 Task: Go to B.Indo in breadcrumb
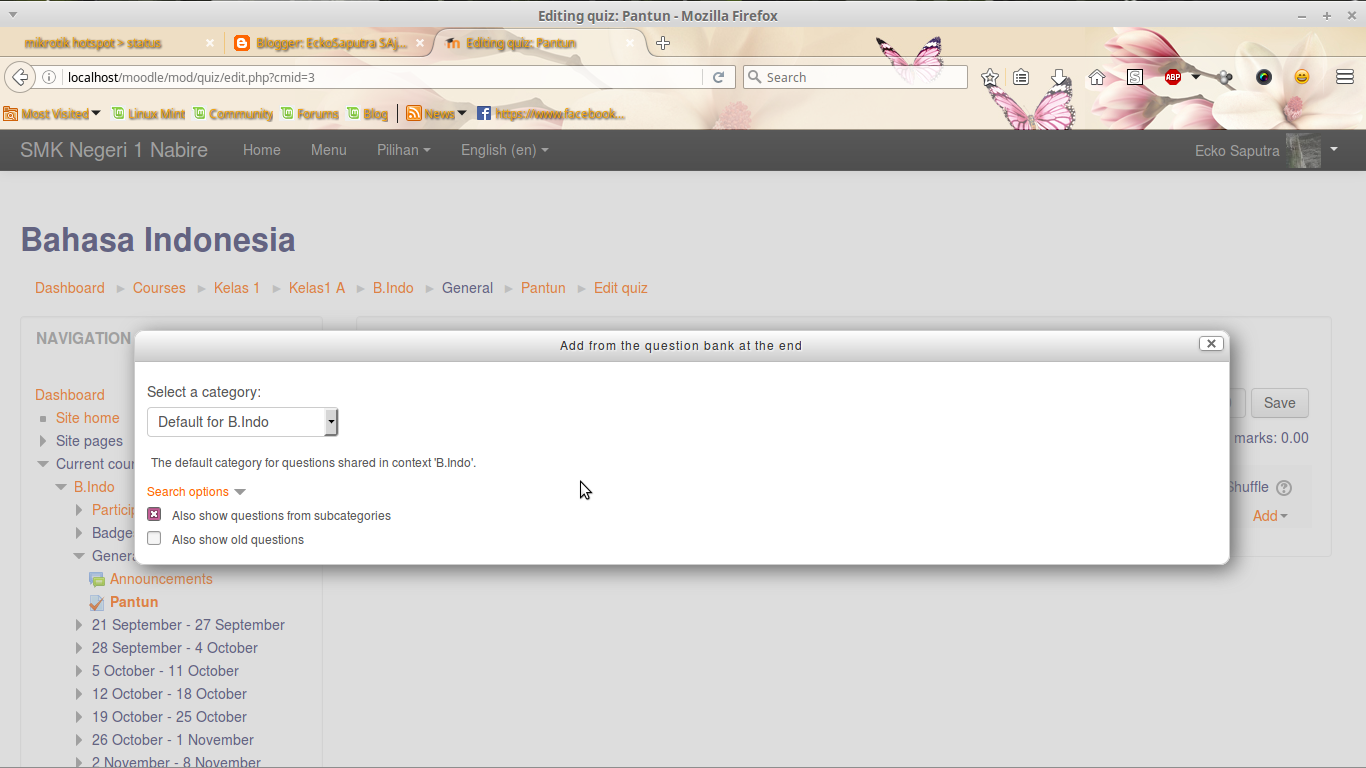tap(393, 288)
